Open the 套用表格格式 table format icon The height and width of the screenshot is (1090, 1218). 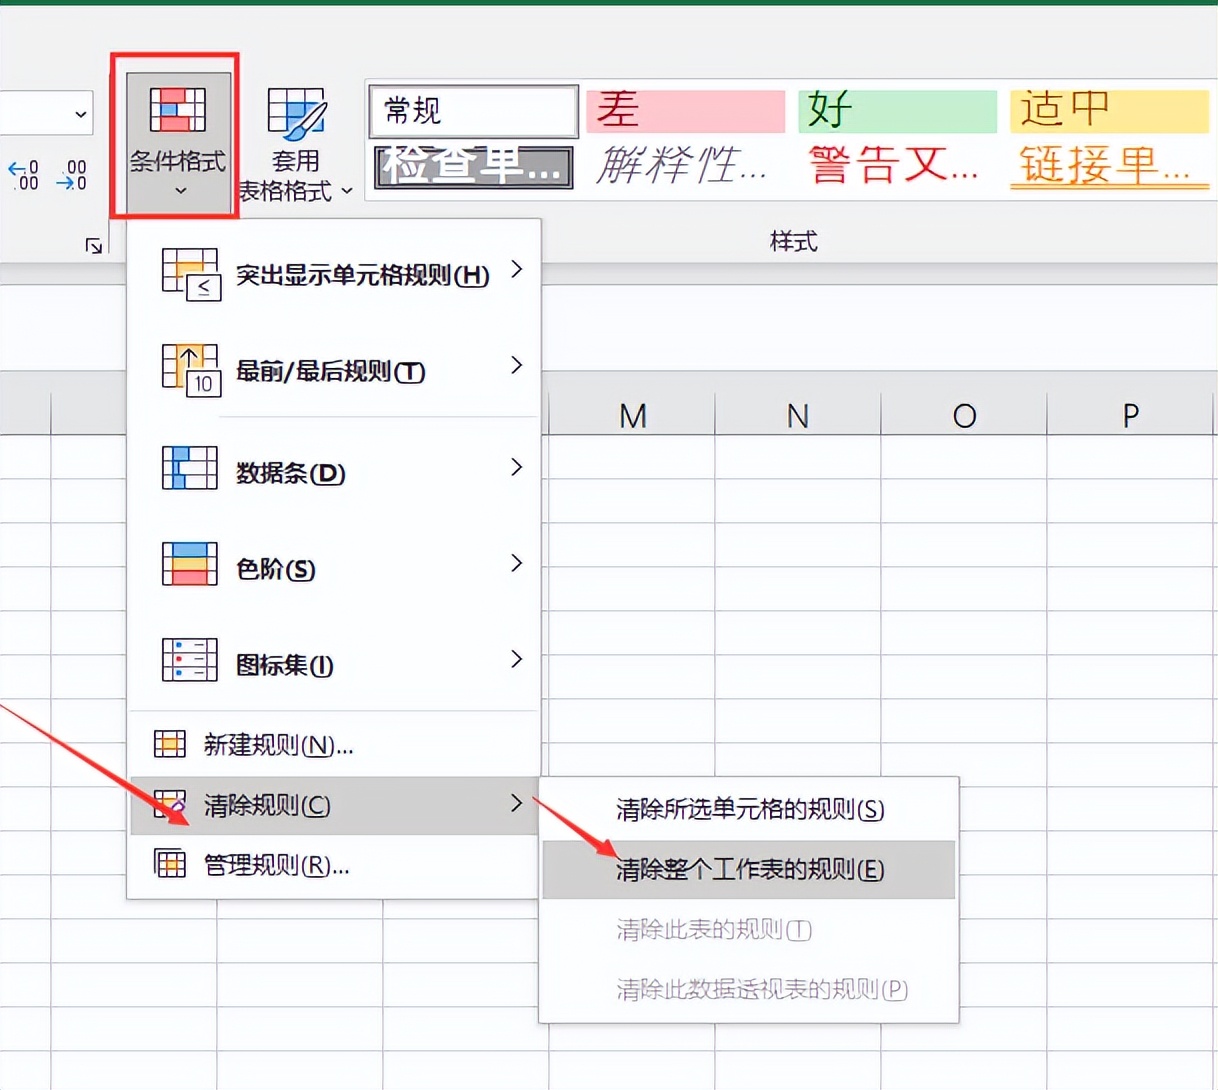point(296,113)
